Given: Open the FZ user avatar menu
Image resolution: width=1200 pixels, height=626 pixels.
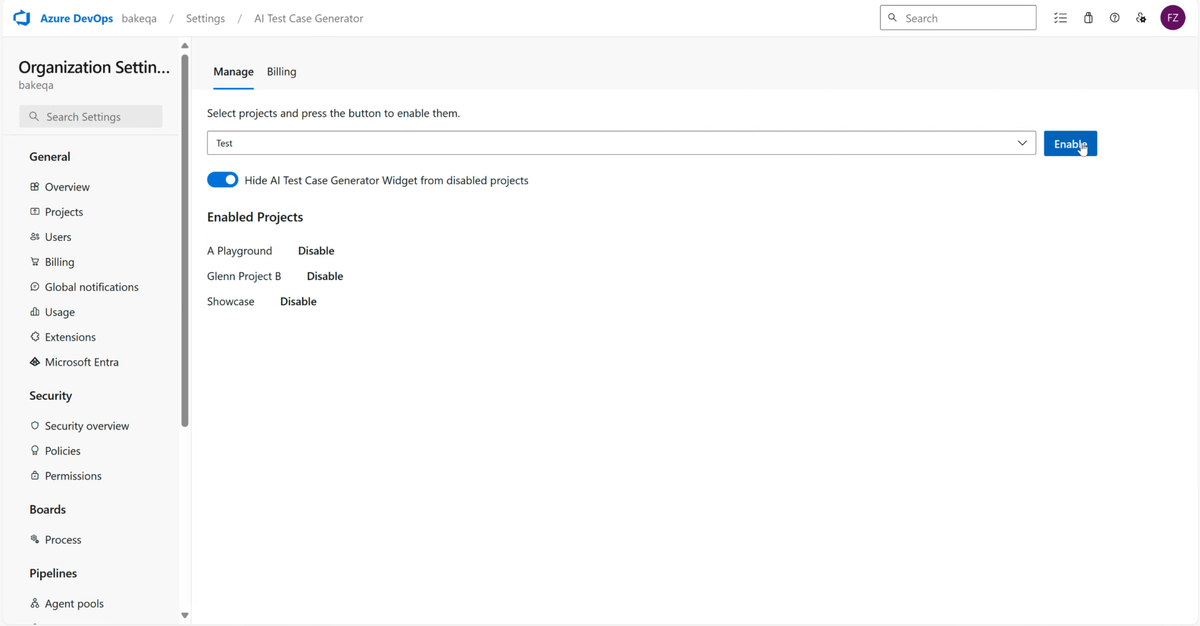Looking at the screenshot, I should click(x=1173, y=18).
